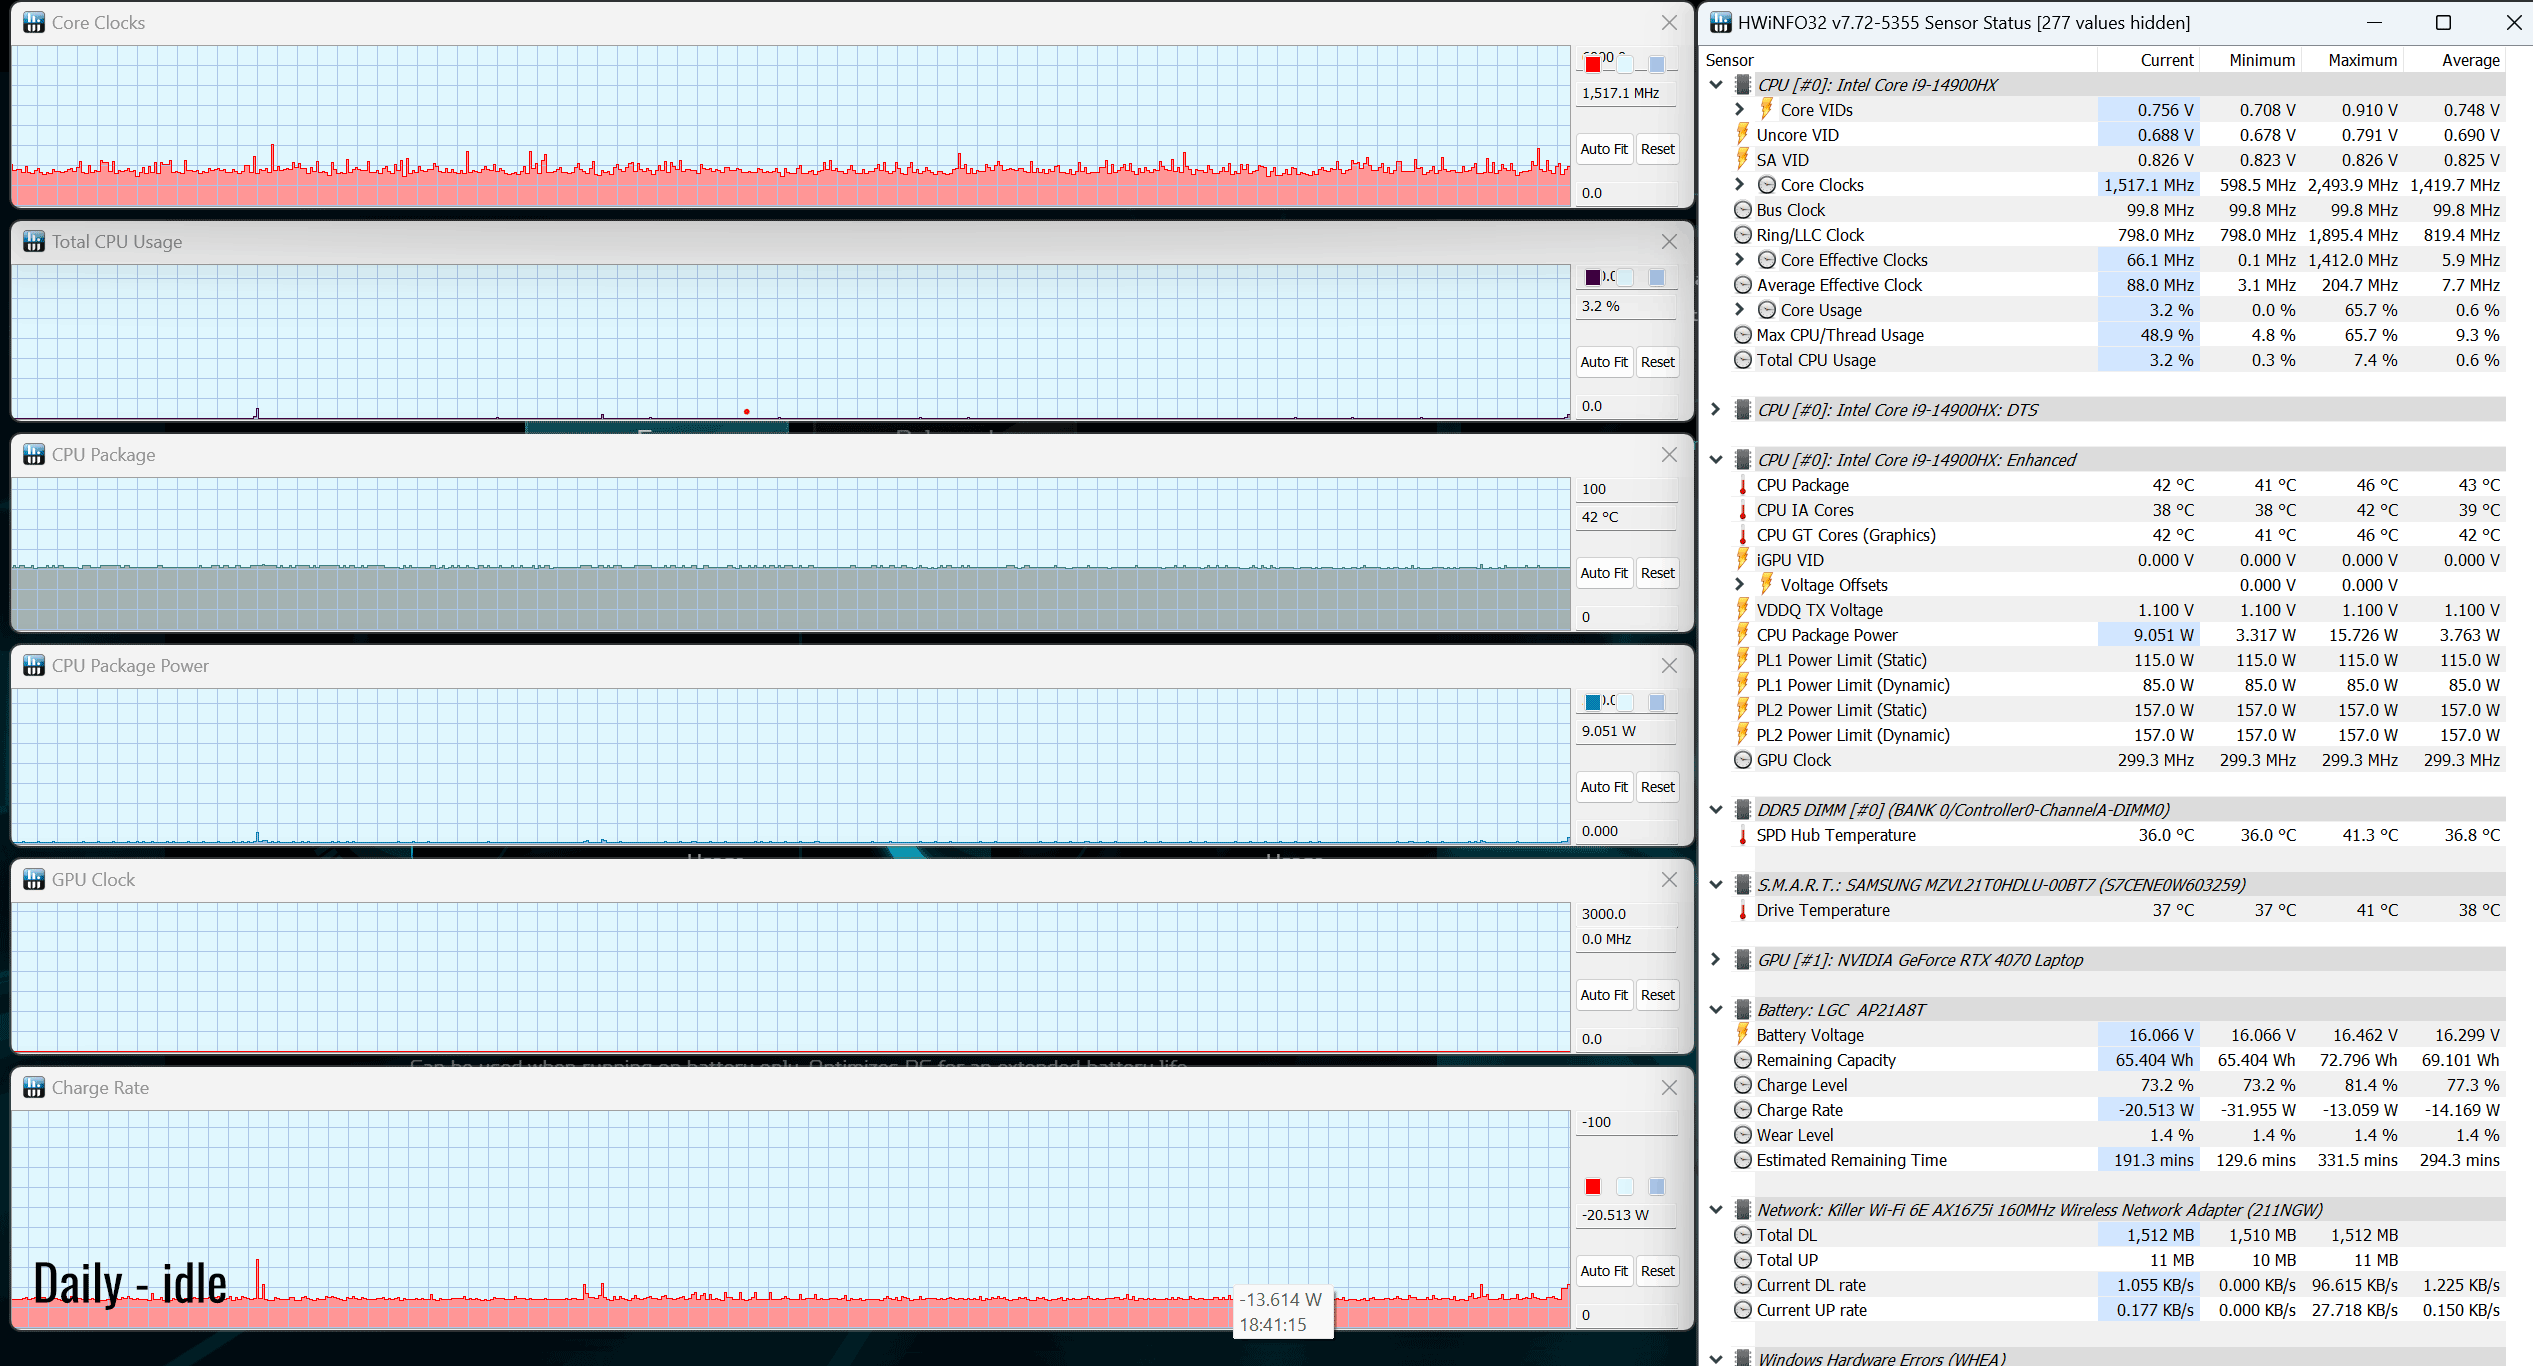This screenshot has width=2533, height=1366.
Task: Expand the GPU [#1]: NVIDIA GeForce RTX 4070 group
Action: (x=1717, y=960)
